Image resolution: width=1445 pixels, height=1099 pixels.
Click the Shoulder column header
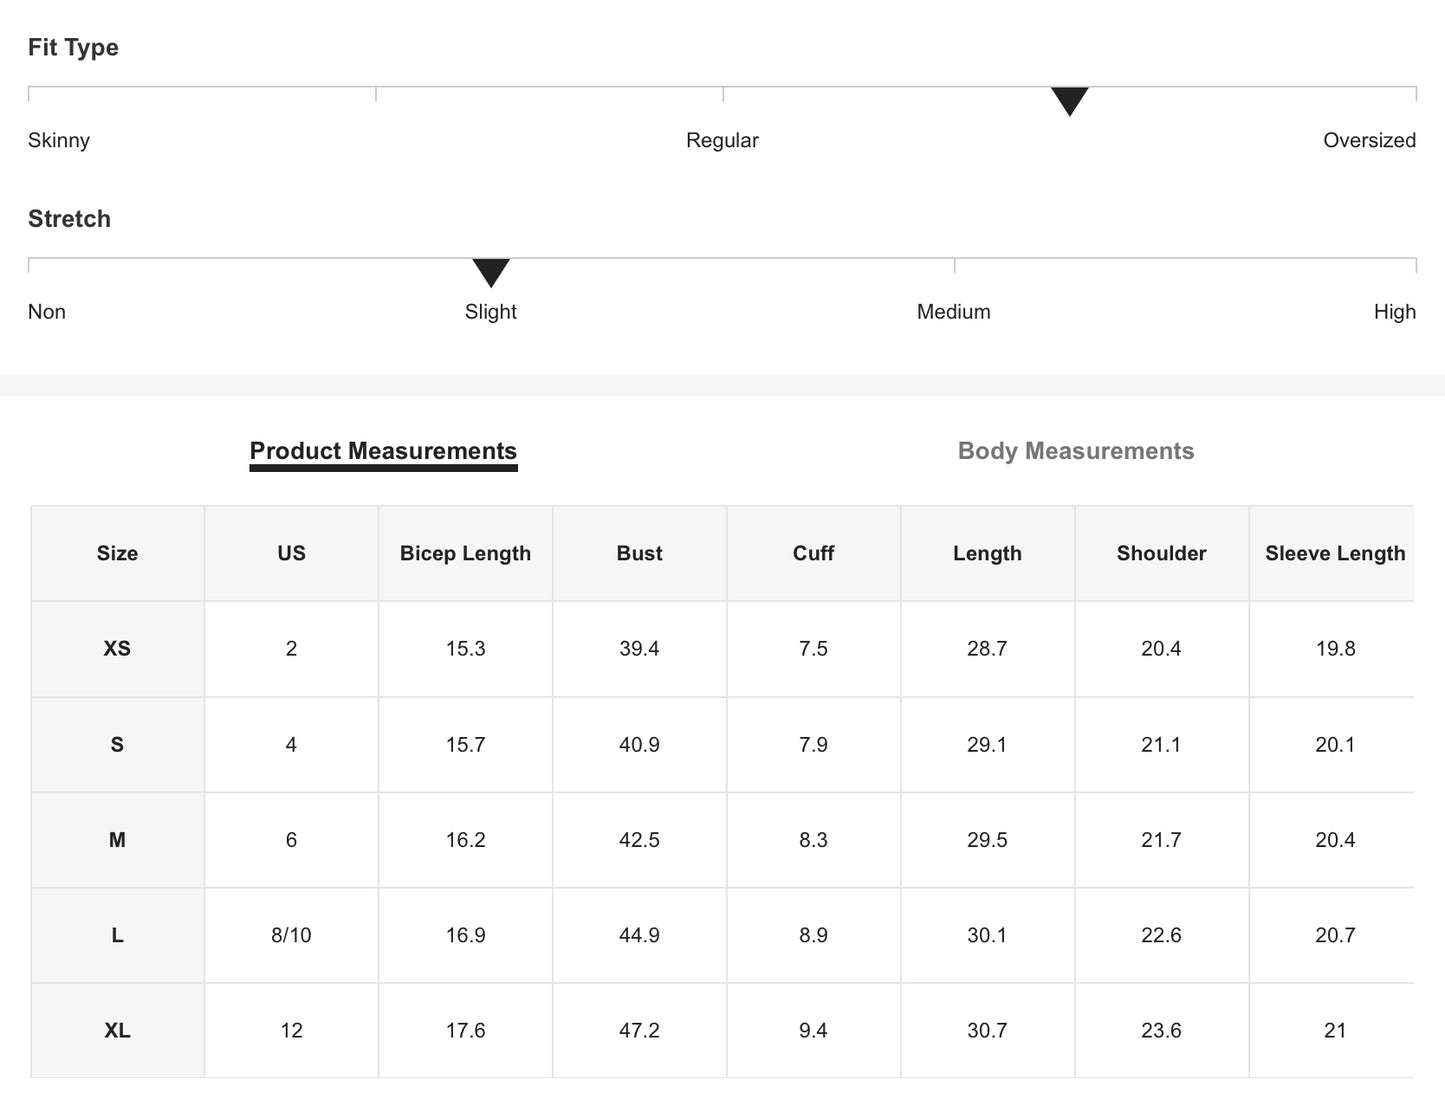[1161, 554]
